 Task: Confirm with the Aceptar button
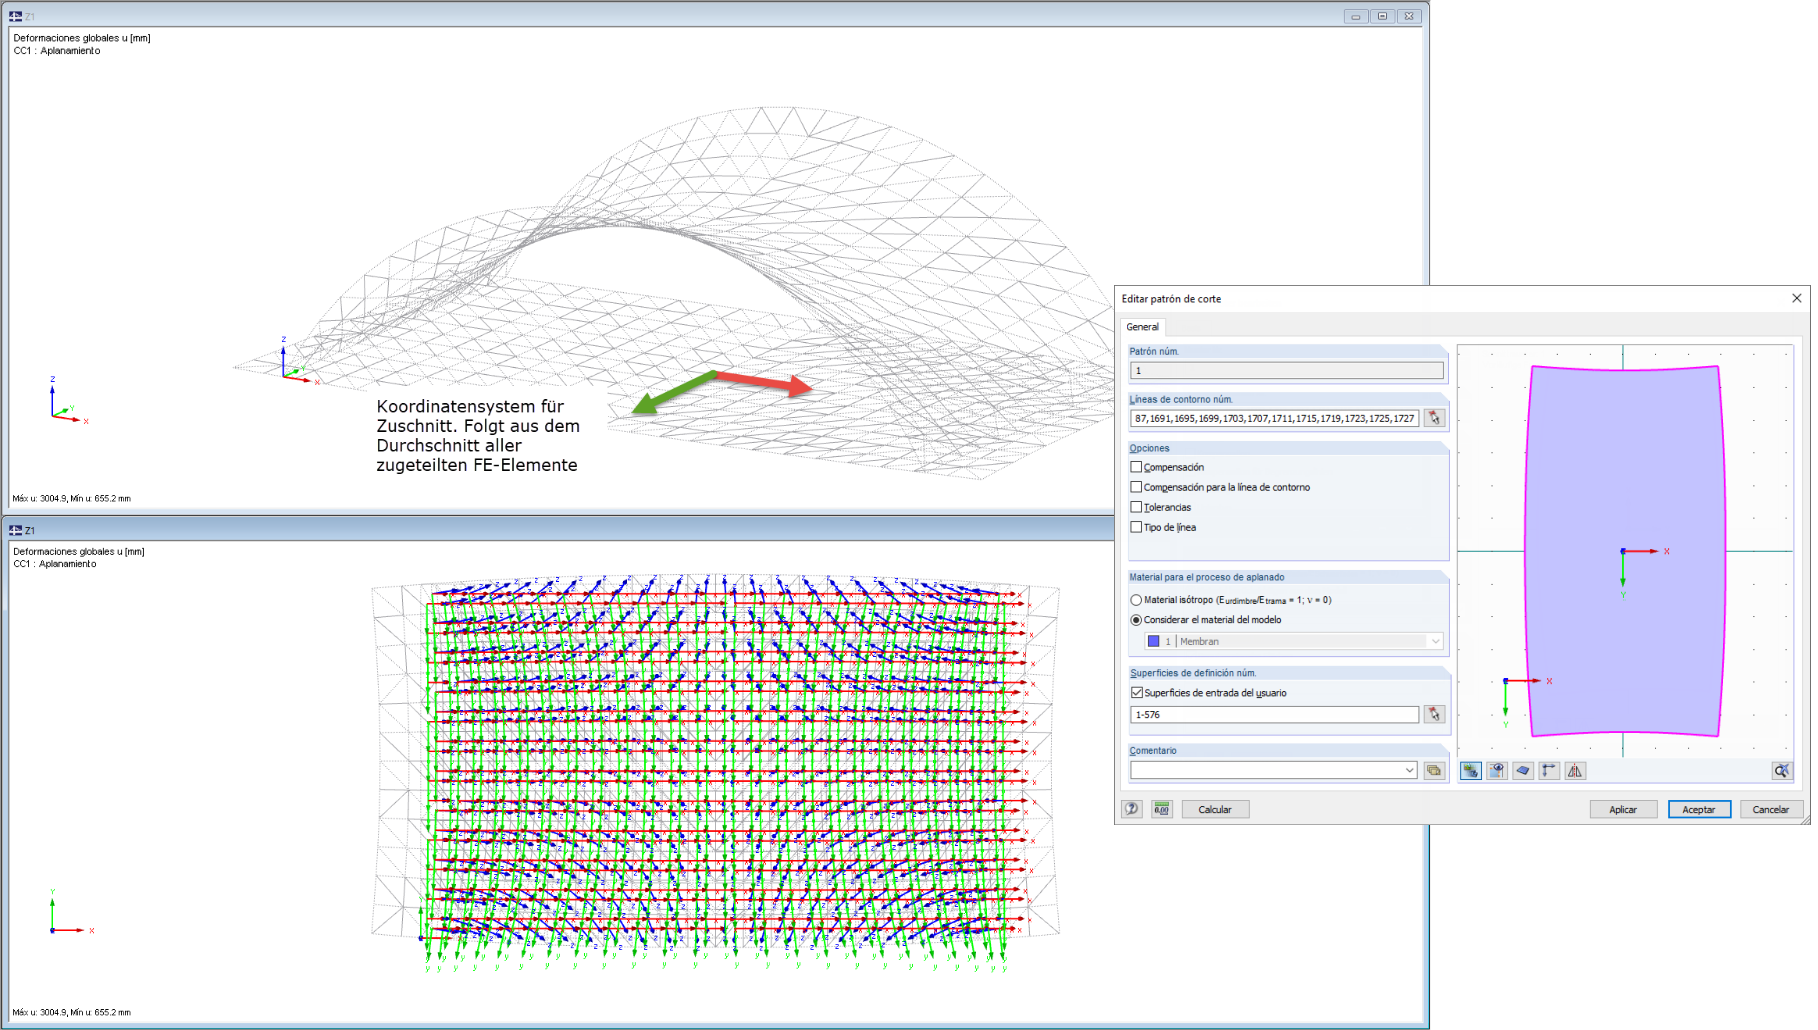(1699, 809)
